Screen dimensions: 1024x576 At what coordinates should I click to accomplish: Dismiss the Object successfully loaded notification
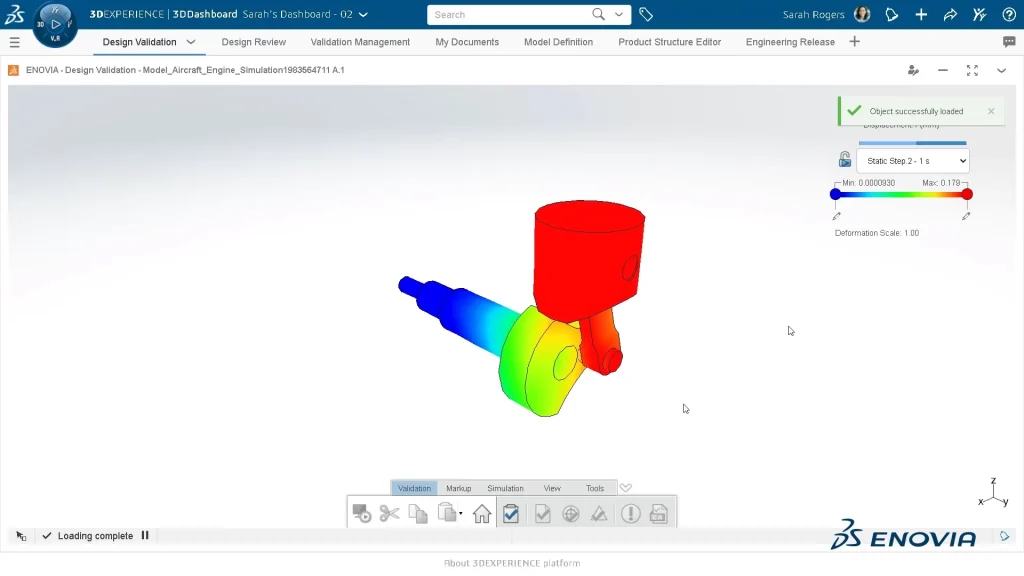tap(991, 111)
